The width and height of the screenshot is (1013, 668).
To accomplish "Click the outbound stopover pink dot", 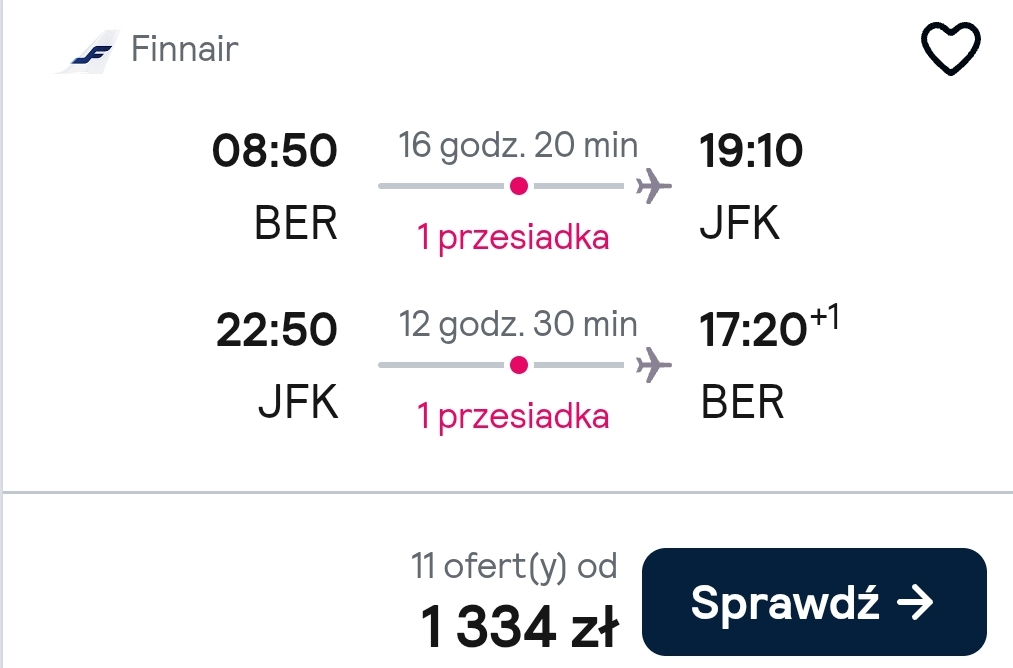I will click(519, 186).
